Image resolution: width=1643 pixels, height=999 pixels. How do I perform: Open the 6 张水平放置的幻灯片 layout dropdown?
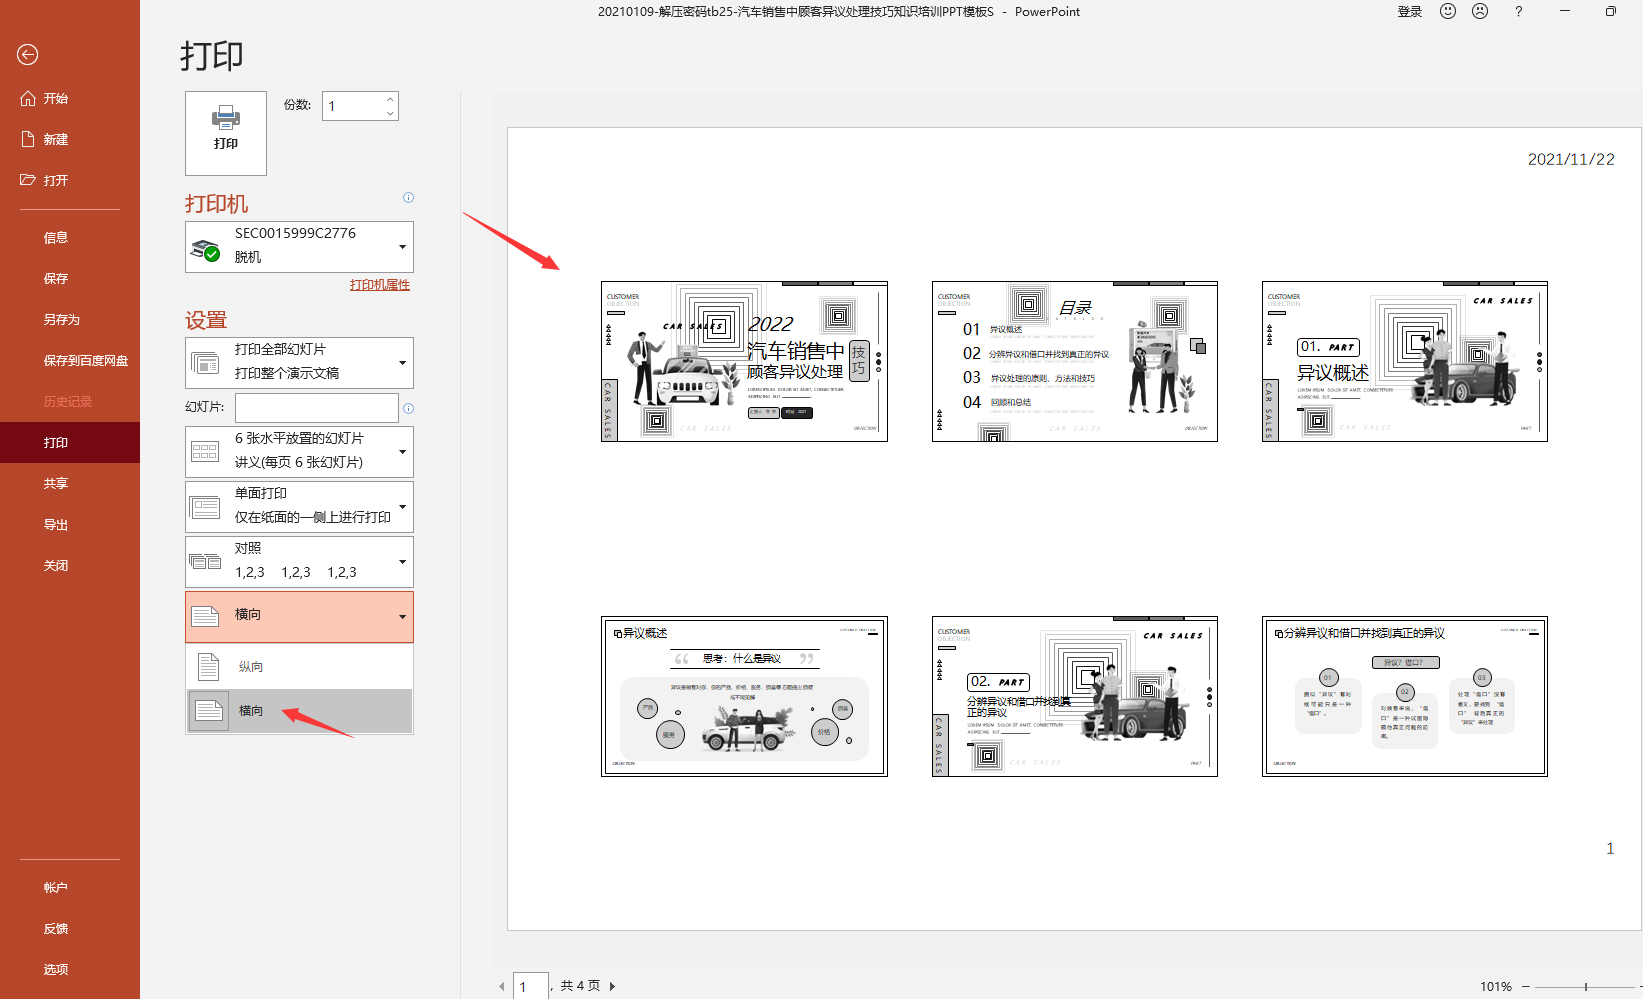[299, 451]
